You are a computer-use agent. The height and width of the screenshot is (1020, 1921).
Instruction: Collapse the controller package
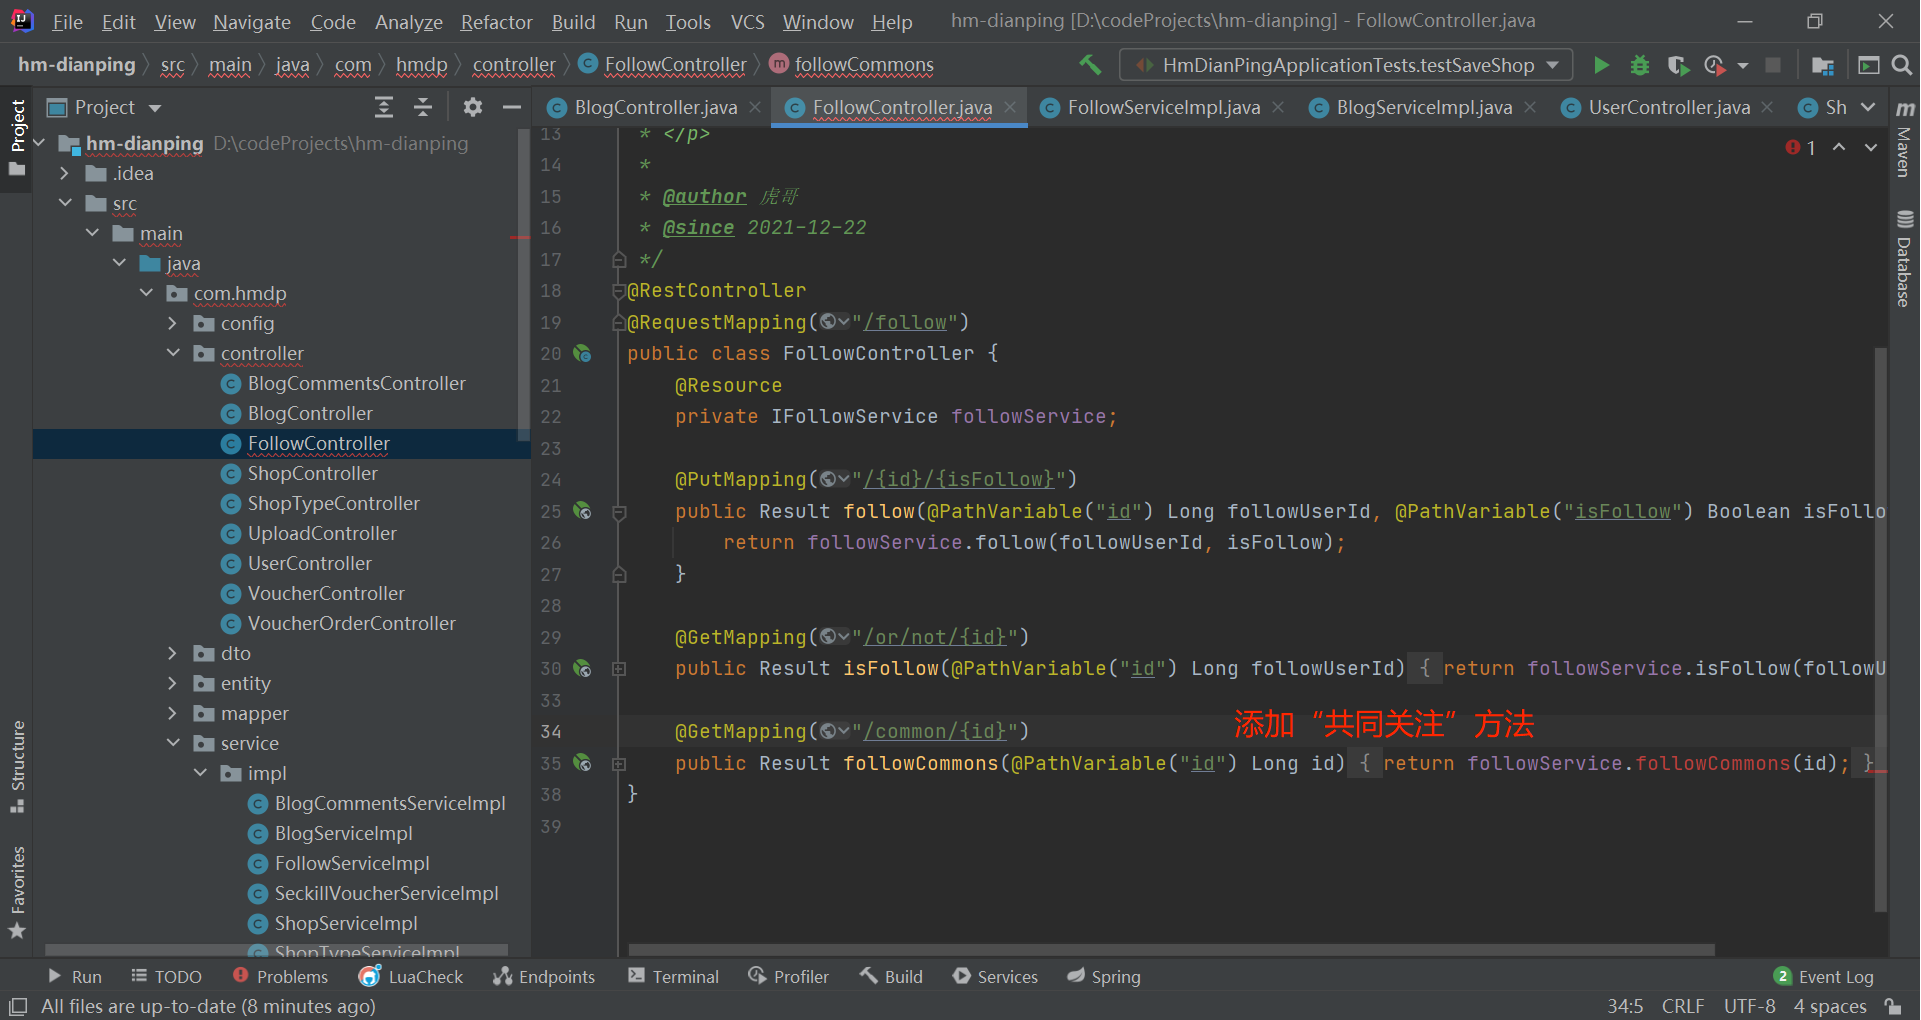tap(173, 353)
